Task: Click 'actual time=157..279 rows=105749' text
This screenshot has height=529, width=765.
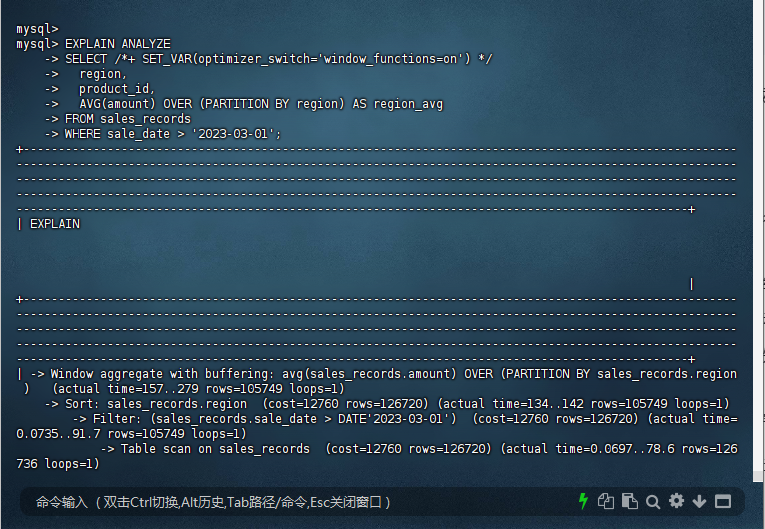Action: coord(170,389)
